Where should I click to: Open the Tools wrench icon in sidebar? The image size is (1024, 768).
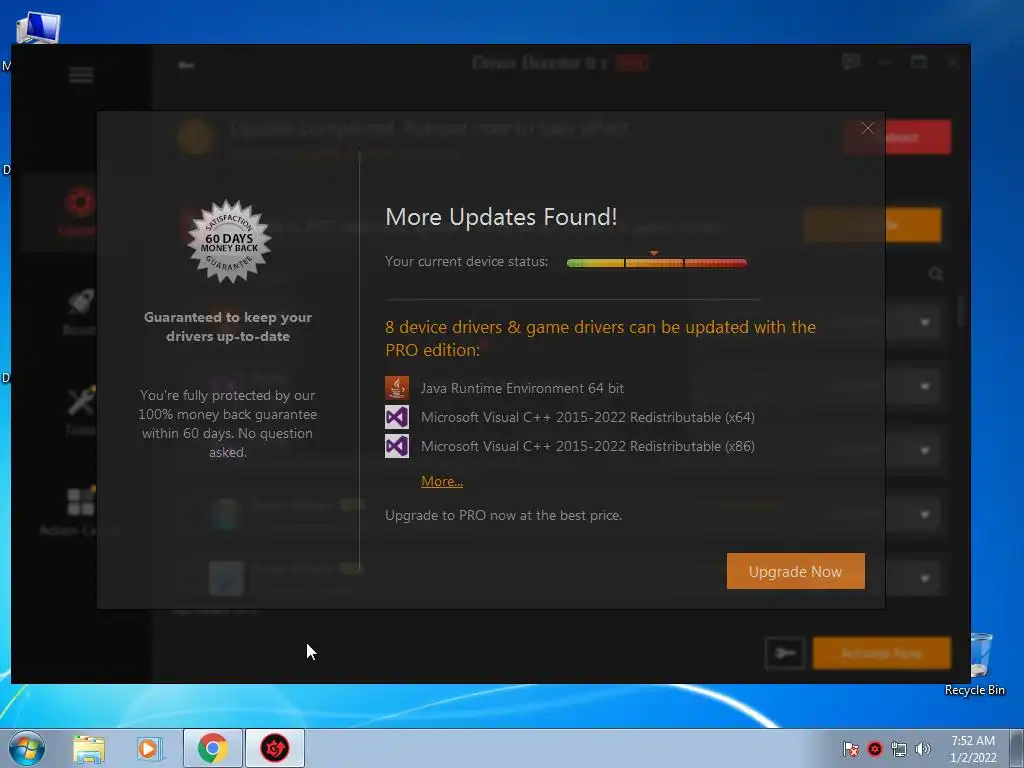81,401
